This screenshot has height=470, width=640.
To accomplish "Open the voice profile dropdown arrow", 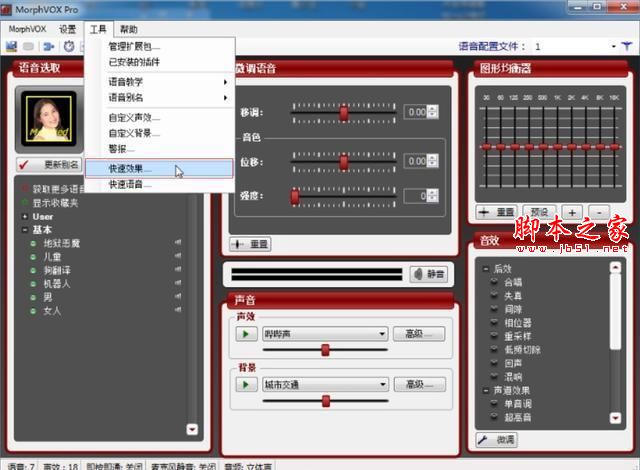I will click(613, 47).
